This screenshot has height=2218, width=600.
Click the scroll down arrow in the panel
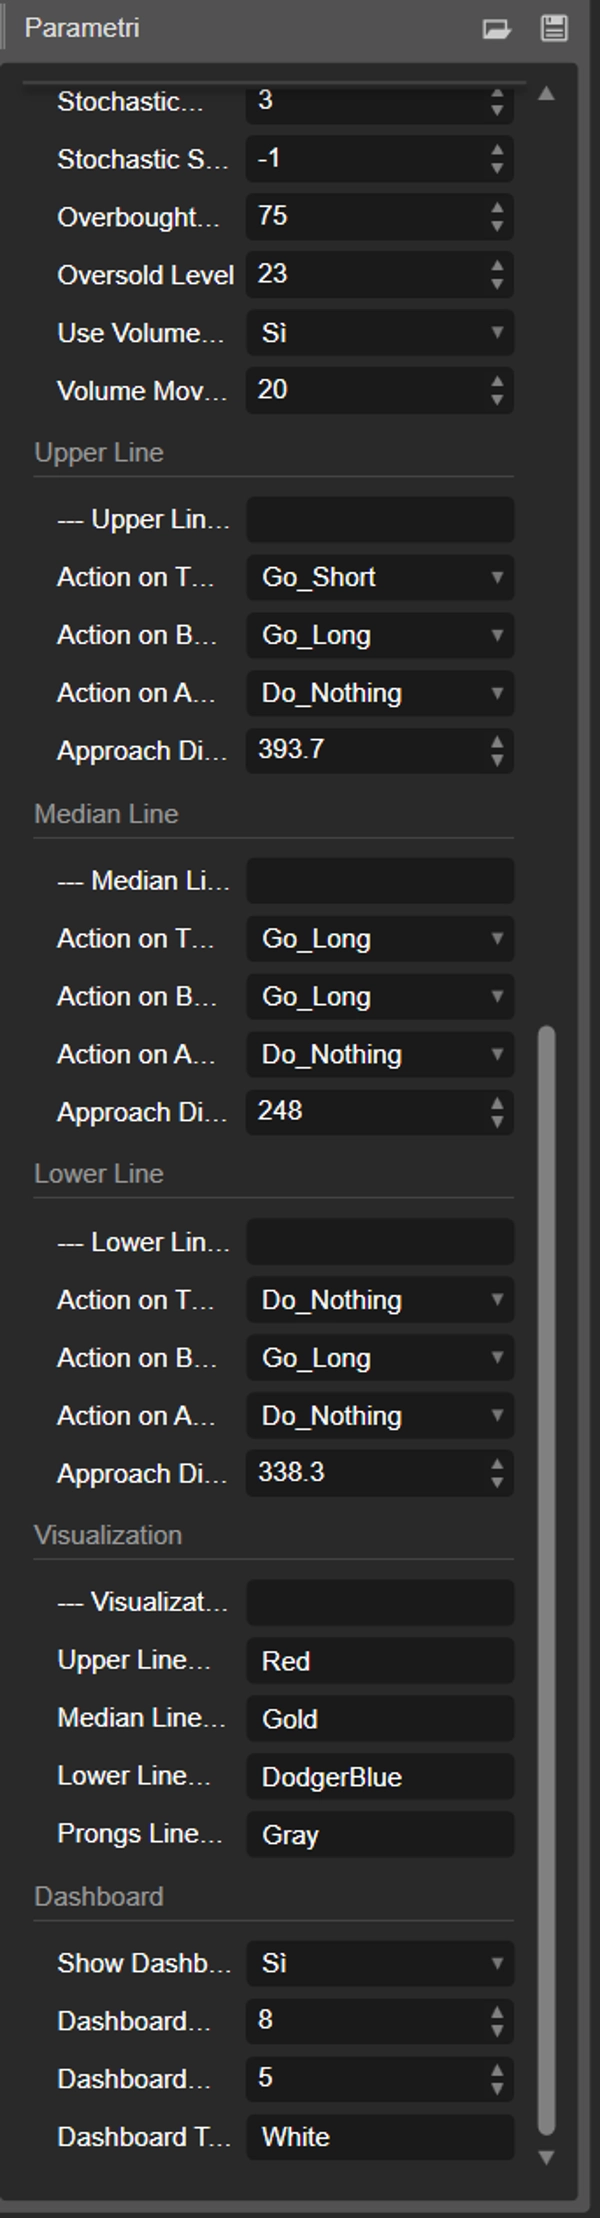546,2157
